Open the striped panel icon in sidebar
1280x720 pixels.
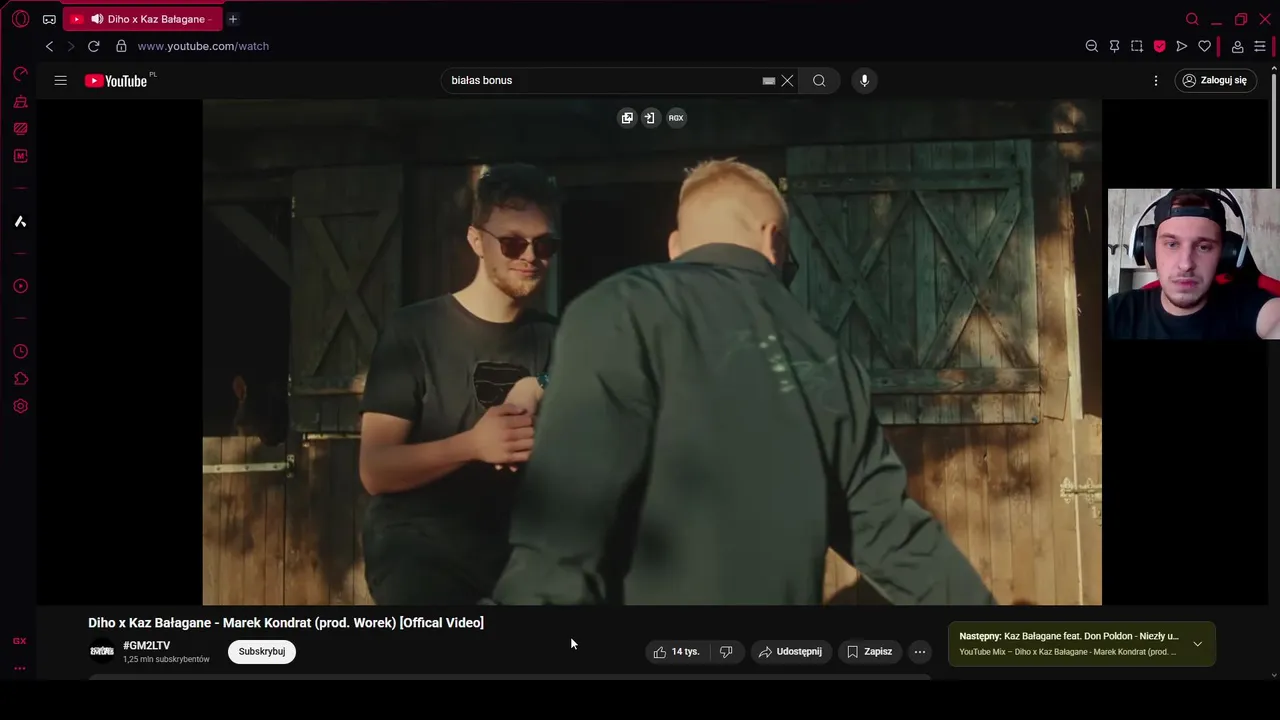click(20, 129)
